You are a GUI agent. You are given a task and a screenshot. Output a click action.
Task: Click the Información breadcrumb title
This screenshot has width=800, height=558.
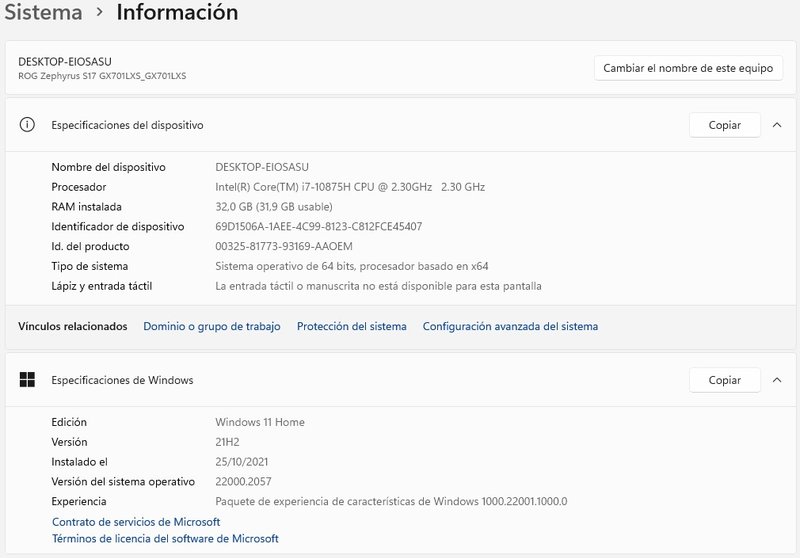[177, 12]
